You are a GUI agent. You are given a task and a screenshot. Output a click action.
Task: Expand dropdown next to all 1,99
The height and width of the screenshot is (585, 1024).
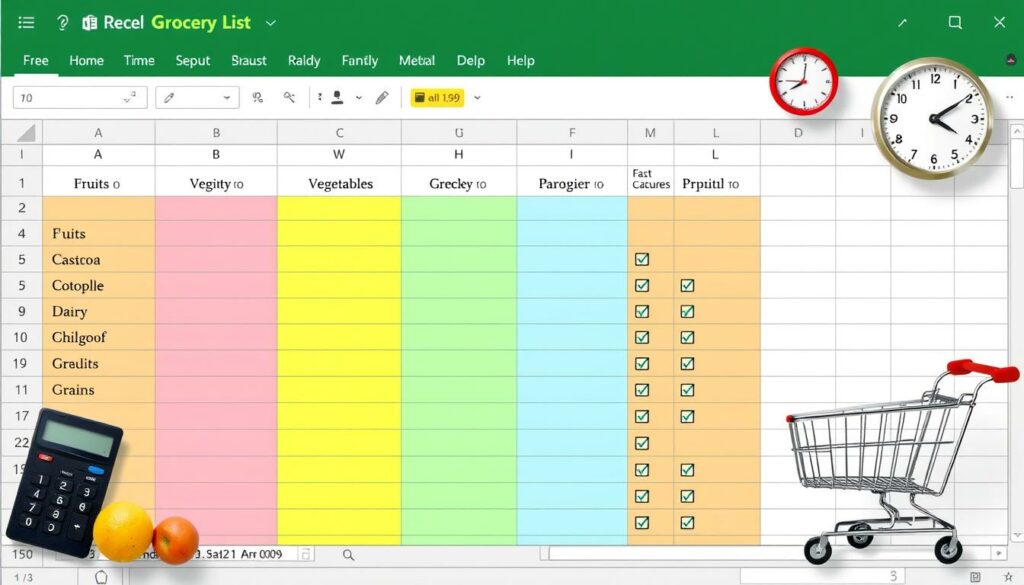point(477,97)
